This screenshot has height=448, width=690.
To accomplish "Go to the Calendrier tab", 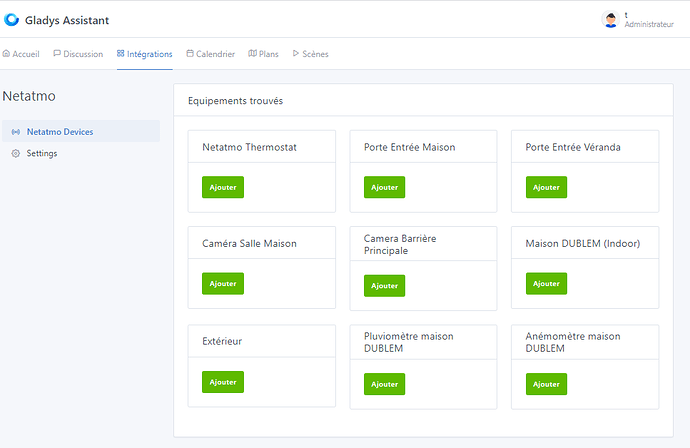I will click(210, 54).
